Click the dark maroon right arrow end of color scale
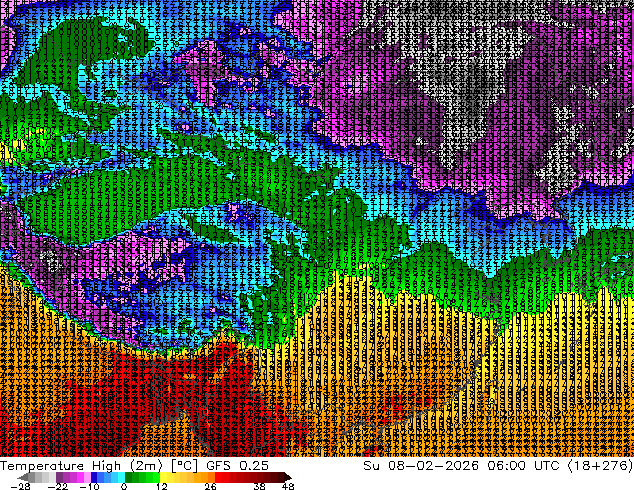Screen dimensions: 634x490 [x=287, y=477]
